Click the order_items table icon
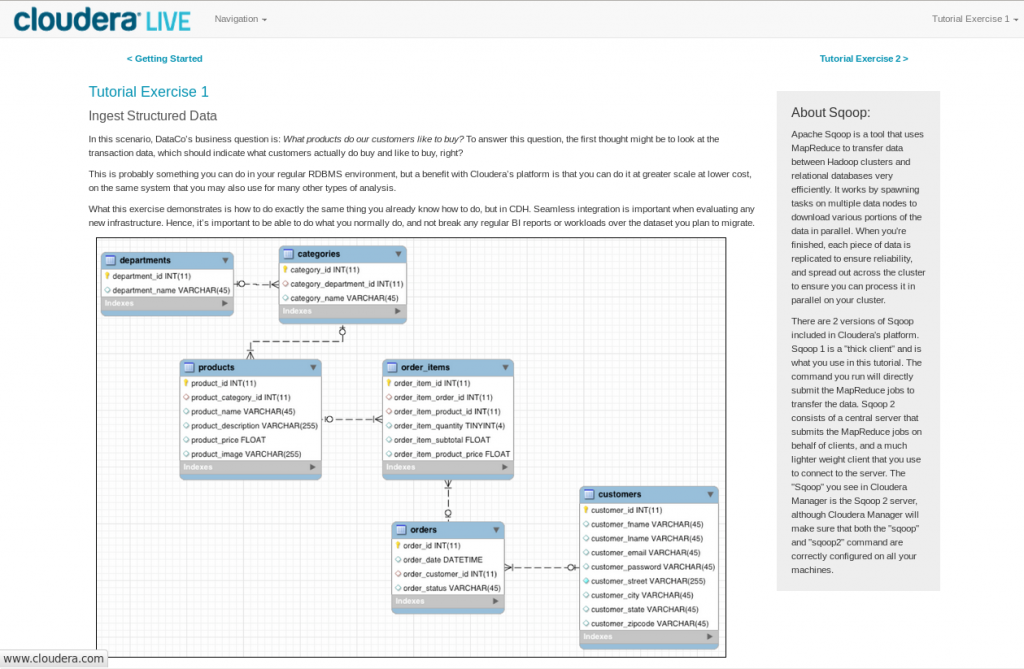The image size is (1024, 669). click(x=392, y=367)
